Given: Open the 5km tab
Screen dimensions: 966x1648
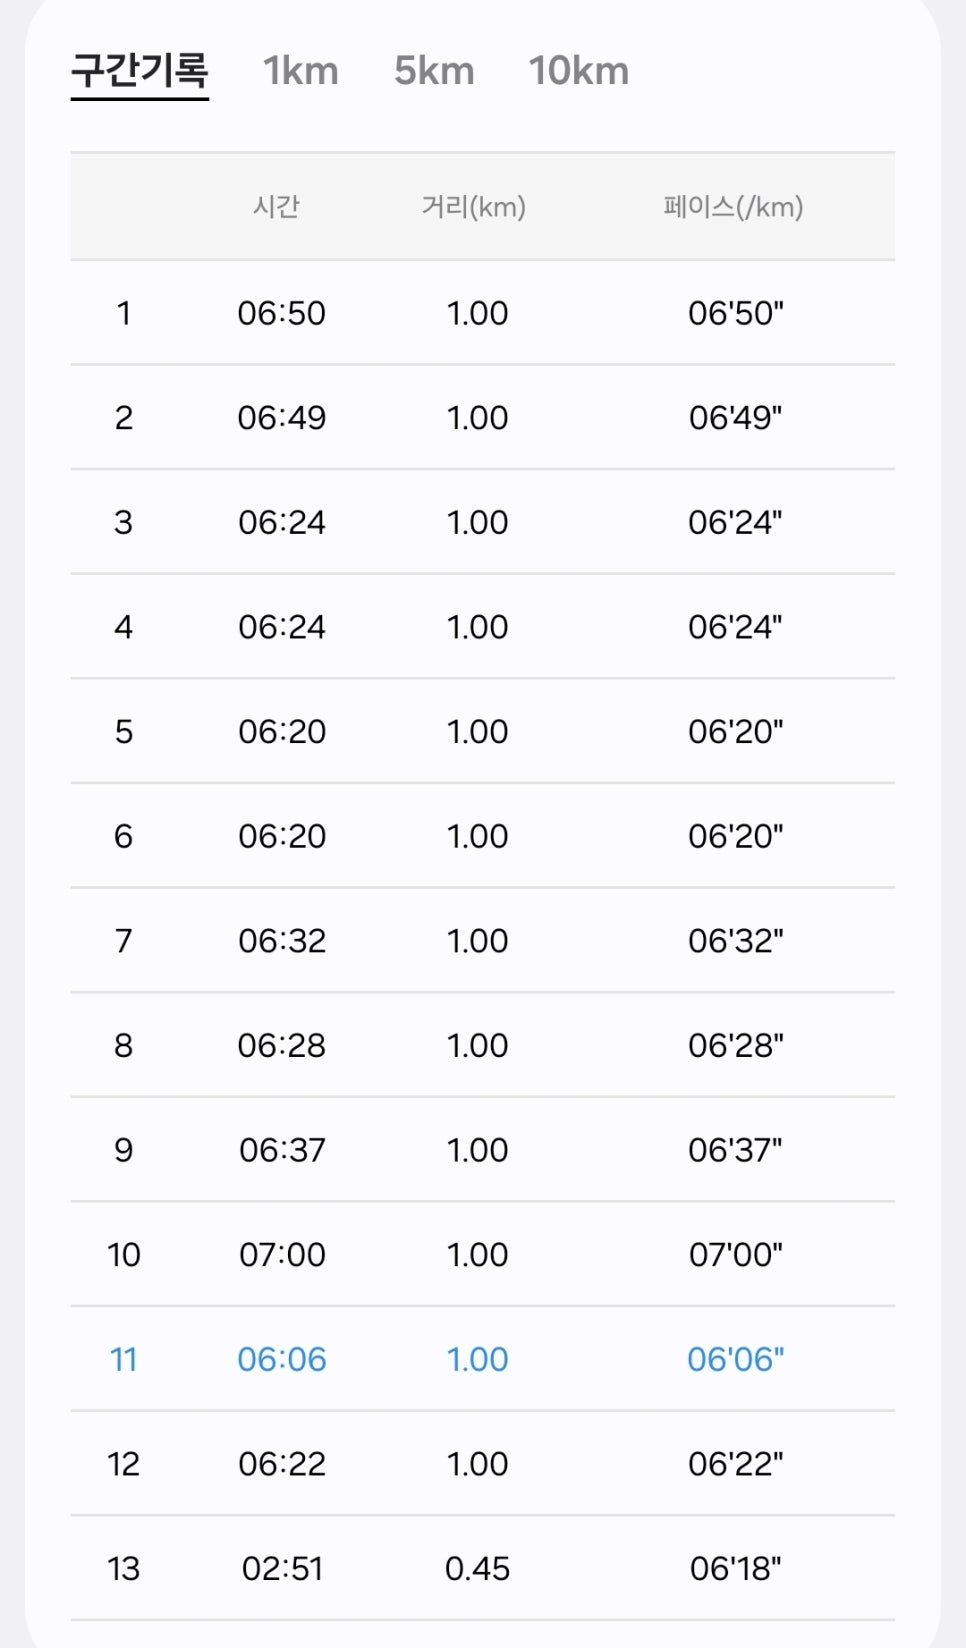Looking at the screenshot, I should (x=434, y=71).
